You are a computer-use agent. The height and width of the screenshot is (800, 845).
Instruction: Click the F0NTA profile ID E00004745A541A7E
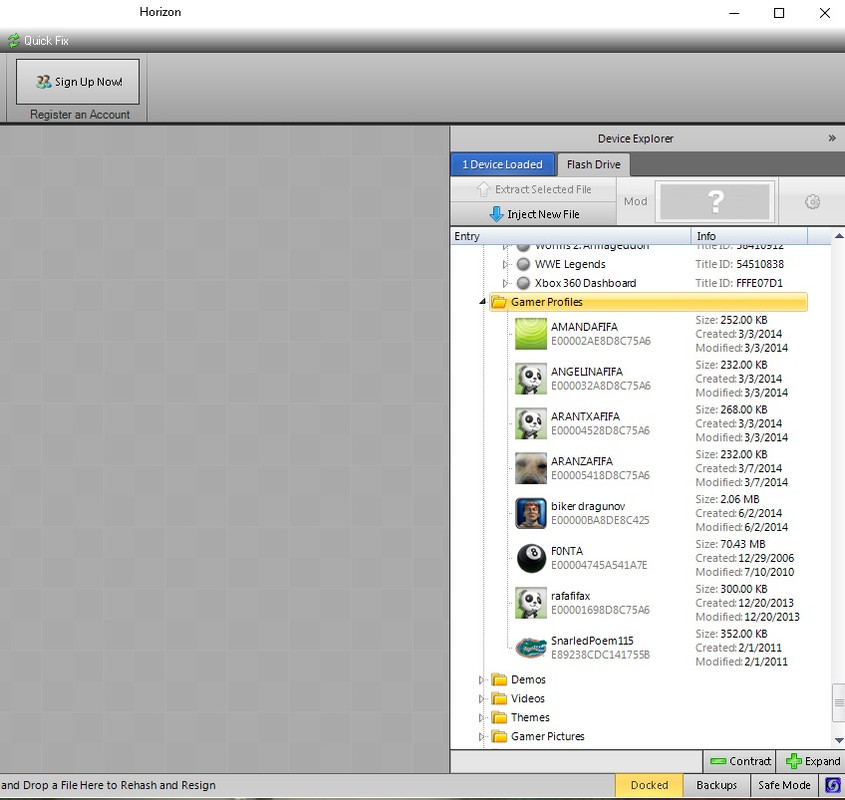599,565
